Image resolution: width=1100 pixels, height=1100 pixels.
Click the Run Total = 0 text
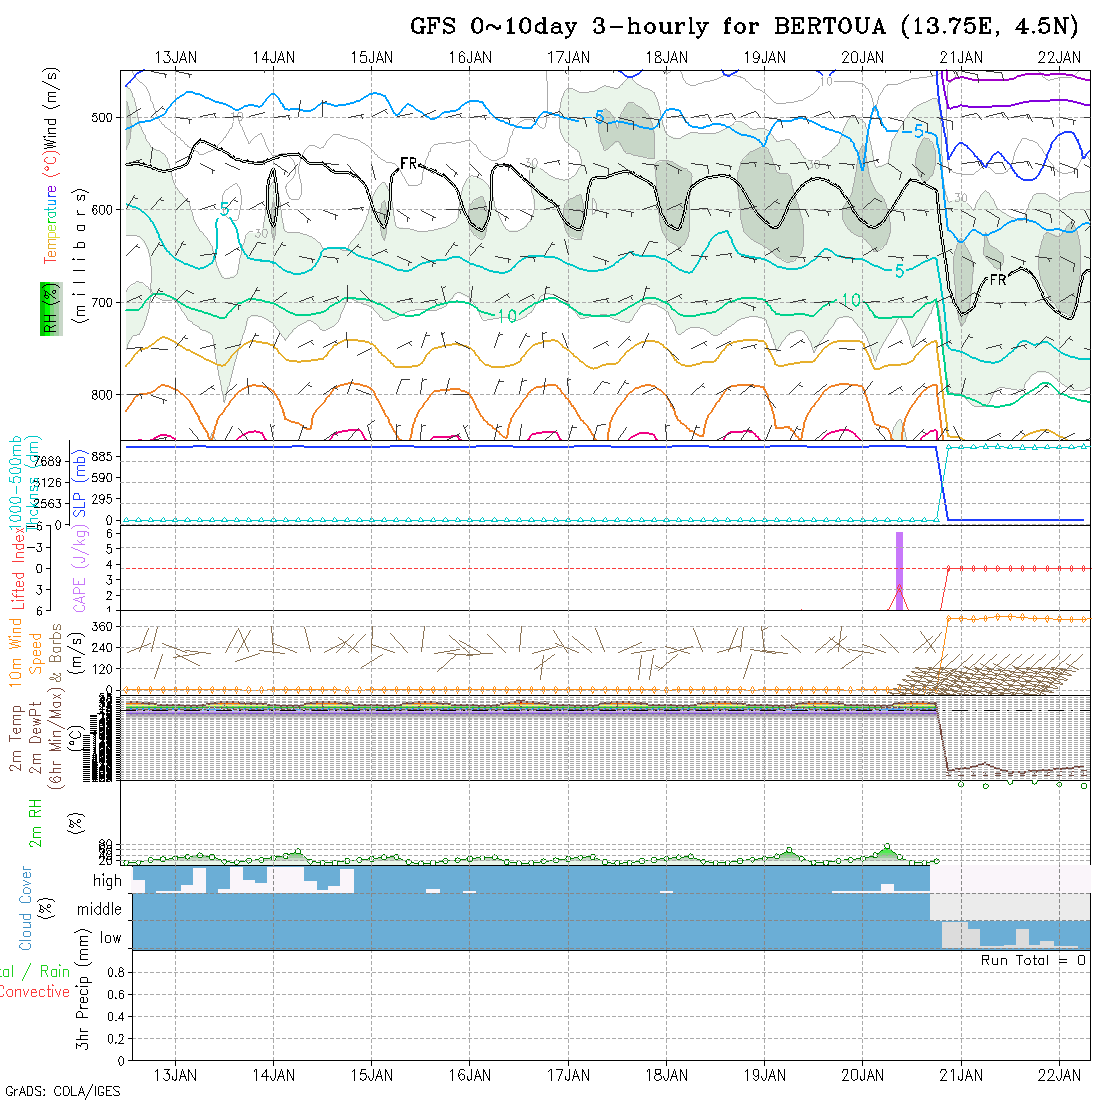1033,960
